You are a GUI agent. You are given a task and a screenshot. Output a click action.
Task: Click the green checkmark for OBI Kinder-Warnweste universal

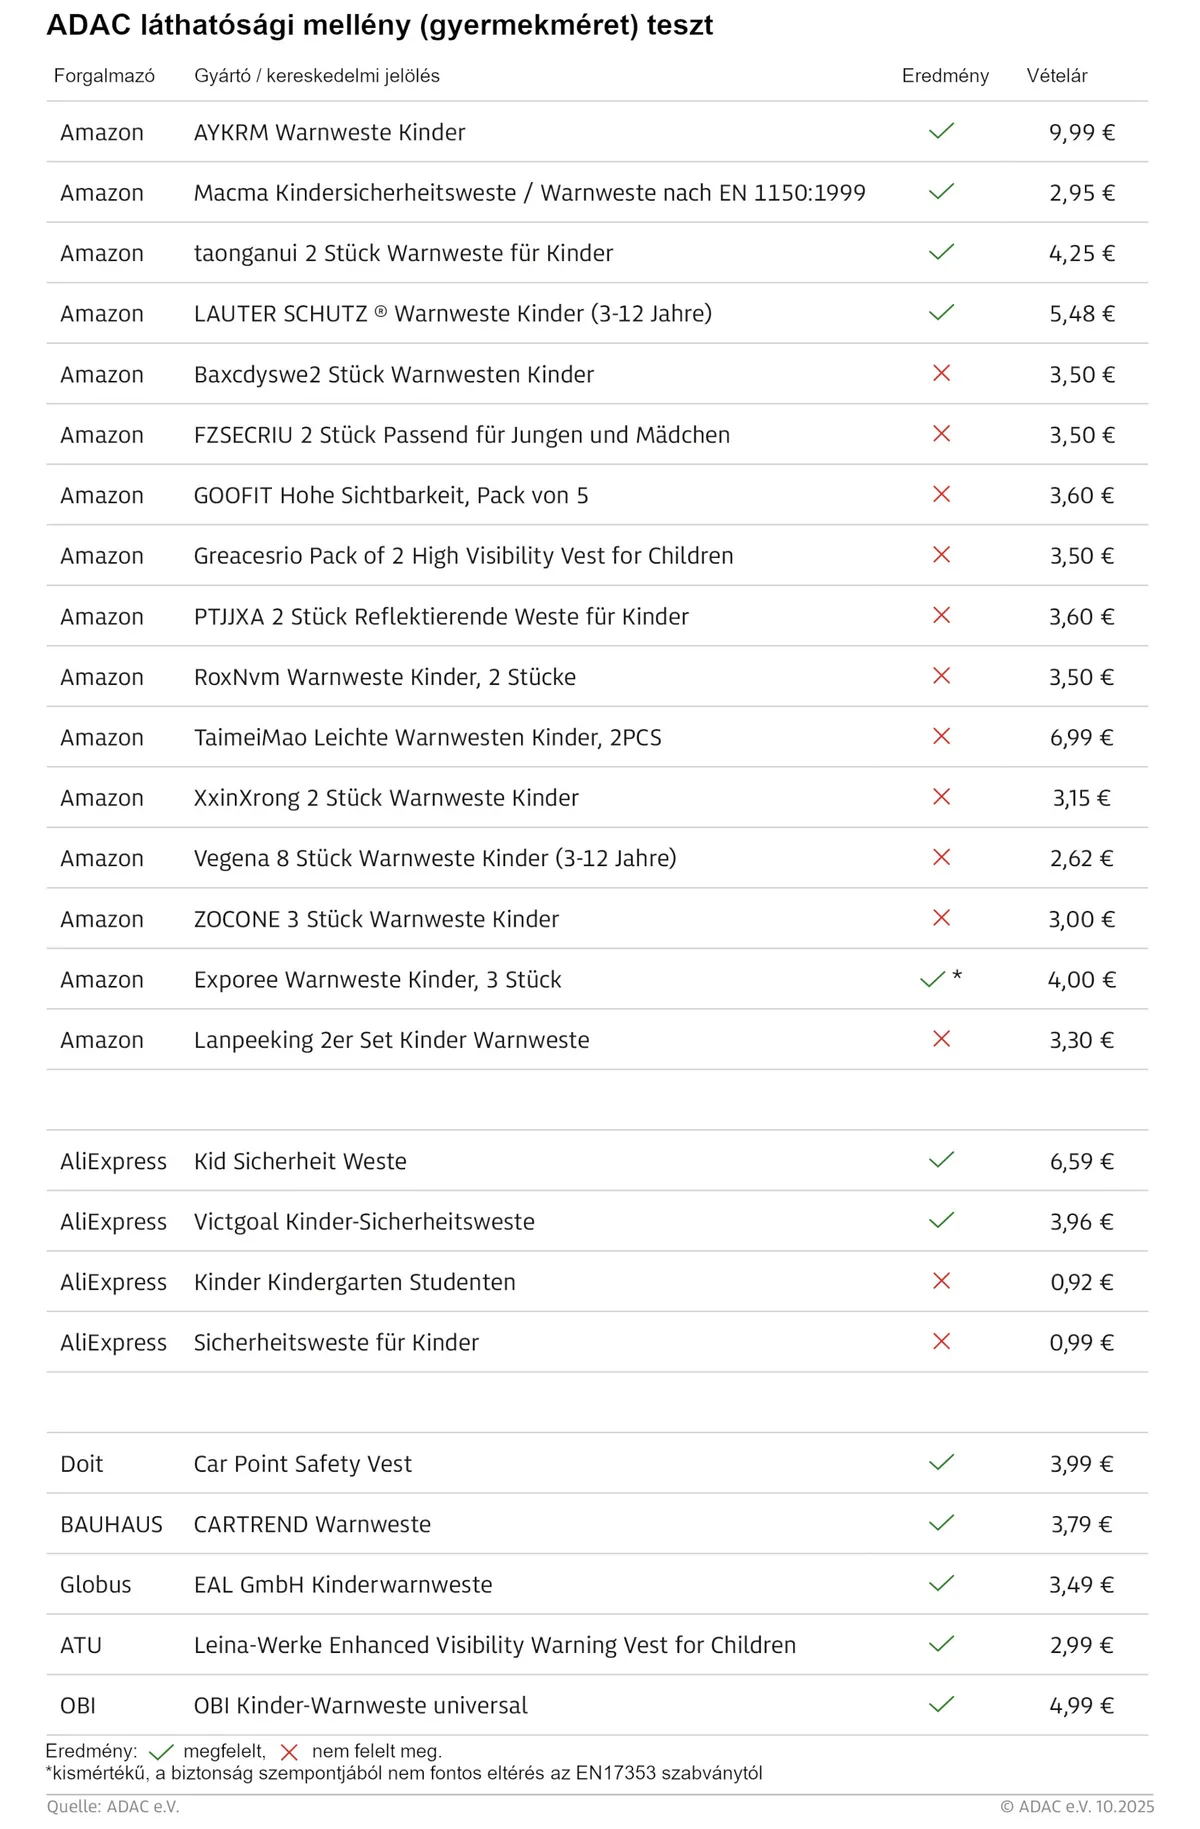tap(941, 1704)
